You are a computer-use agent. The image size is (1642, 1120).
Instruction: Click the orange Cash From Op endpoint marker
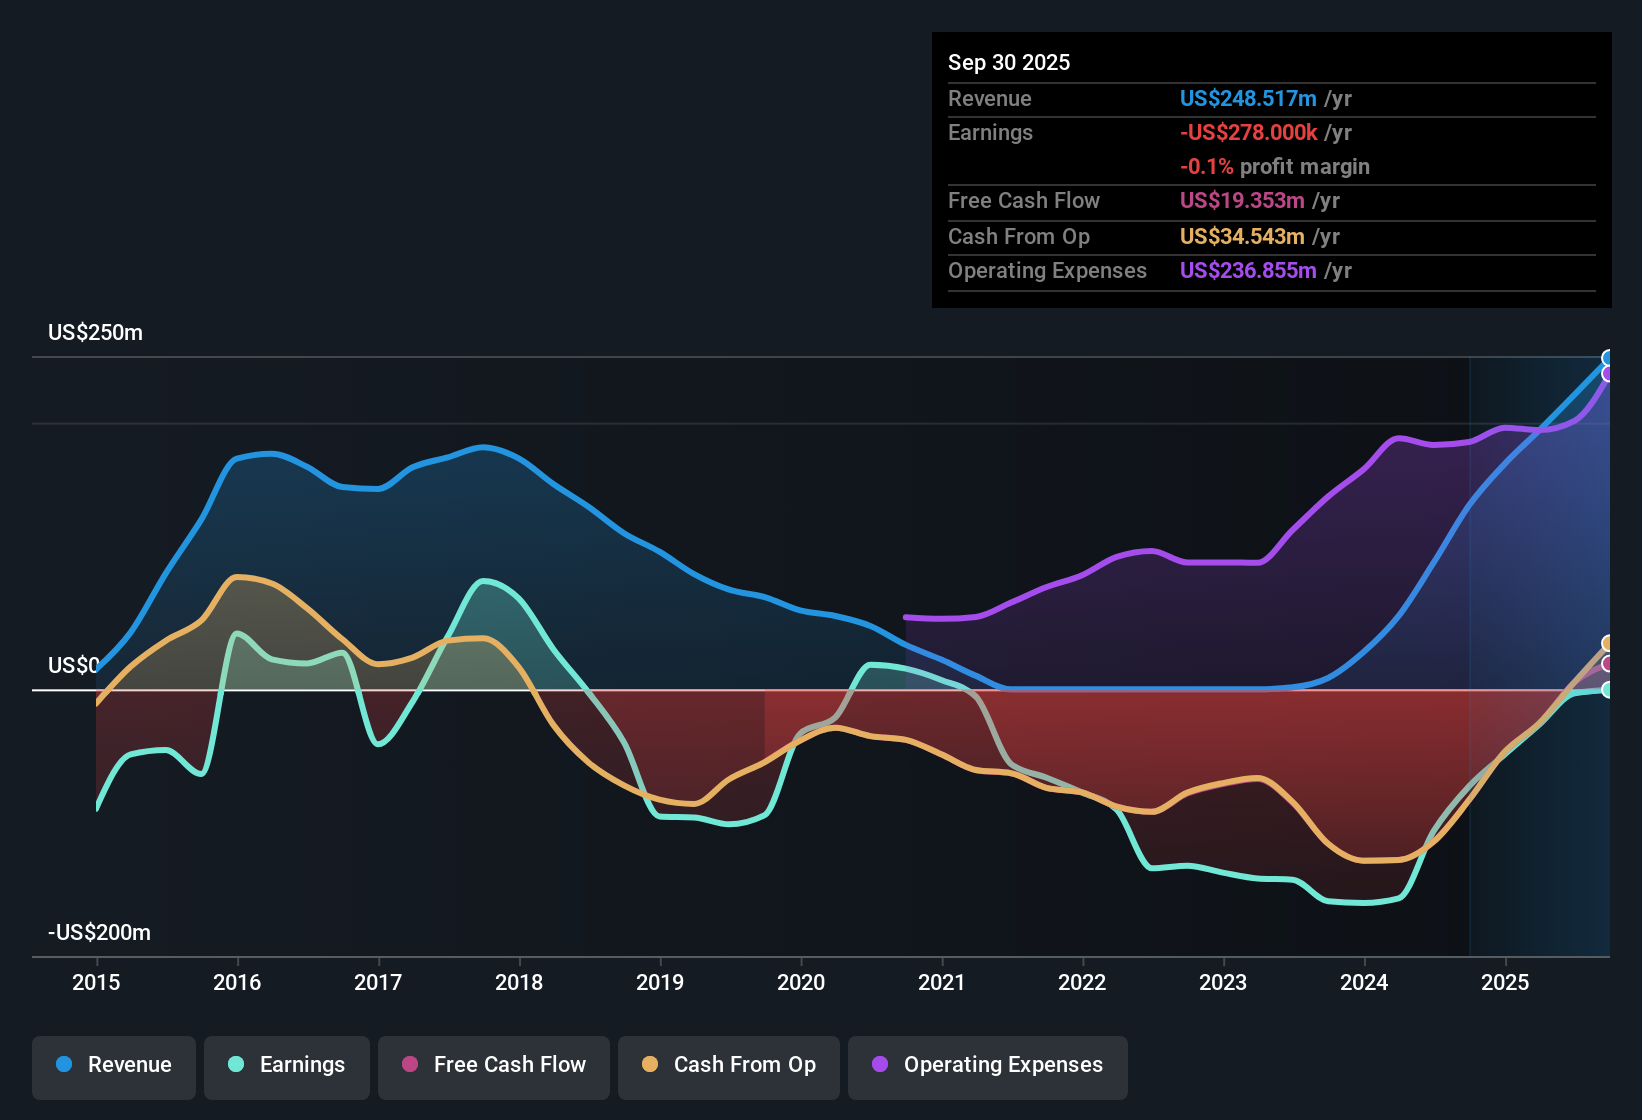pyautogui.click(x=1608, y=643)
